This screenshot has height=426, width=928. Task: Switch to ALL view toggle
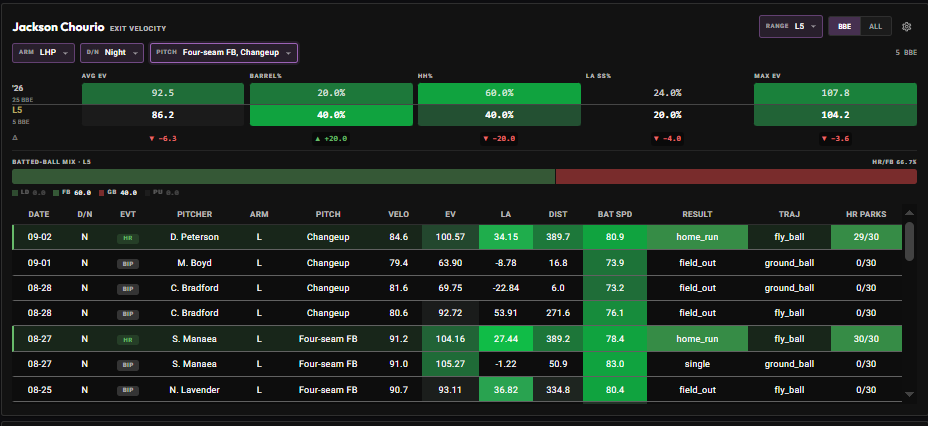pos(875,27)
